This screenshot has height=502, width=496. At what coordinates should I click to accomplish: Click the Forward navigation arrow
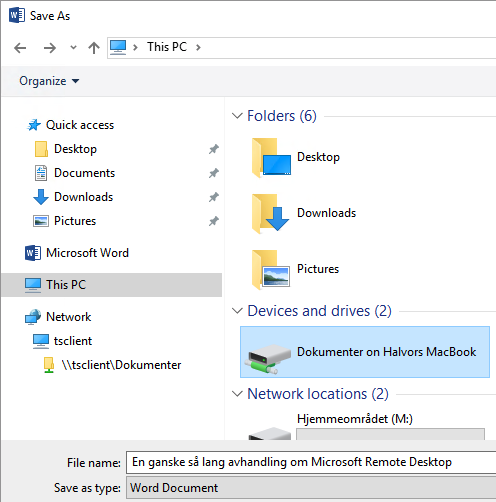50,48
